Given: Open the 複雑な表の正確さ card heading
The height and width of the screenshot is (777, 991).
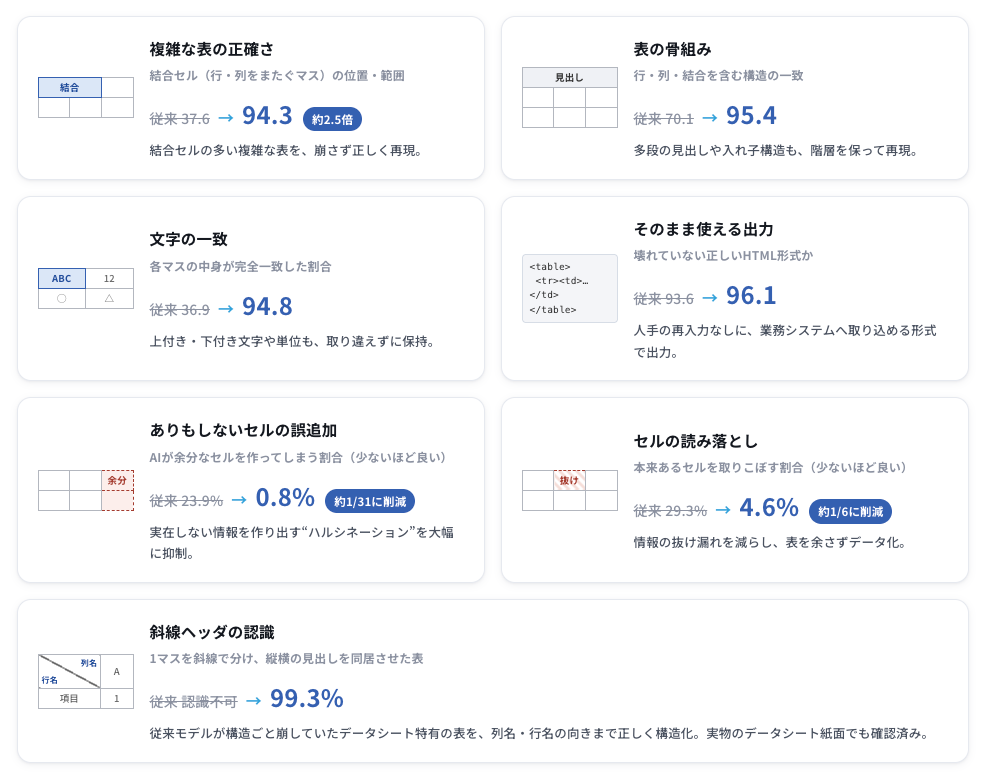Looking at the screenshot, I should pyautogui.click(x=212, y=49).
